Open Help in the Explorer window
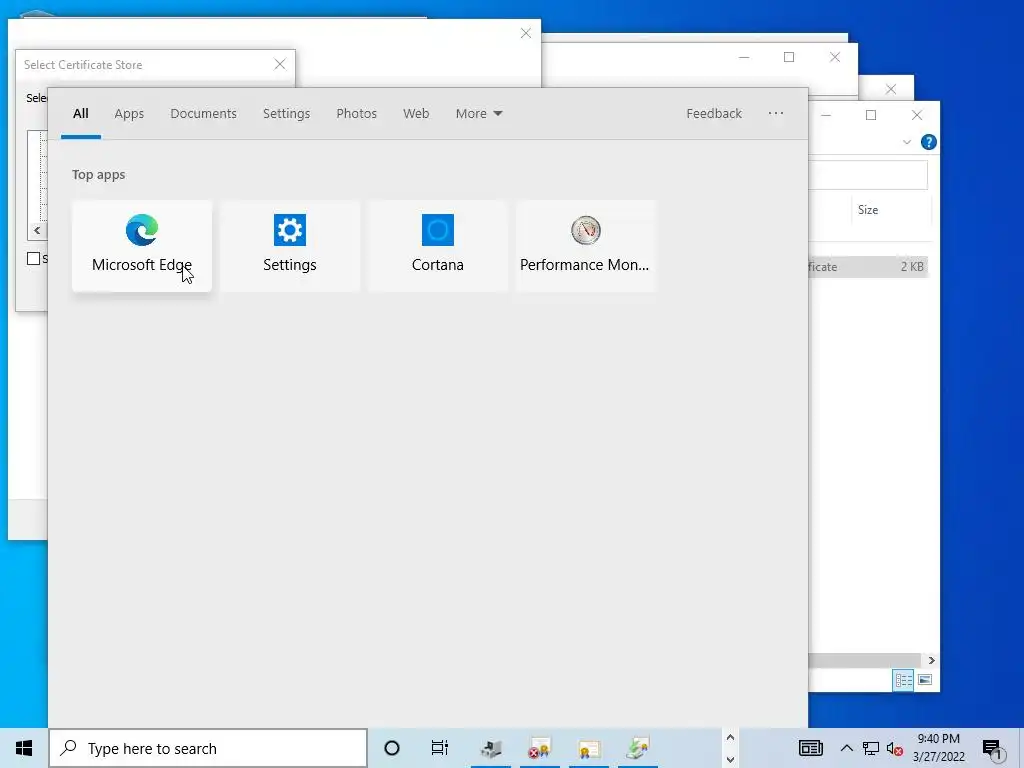This screenshot has height=768, width=1024. pyautogui.click(x=928, y=142)
